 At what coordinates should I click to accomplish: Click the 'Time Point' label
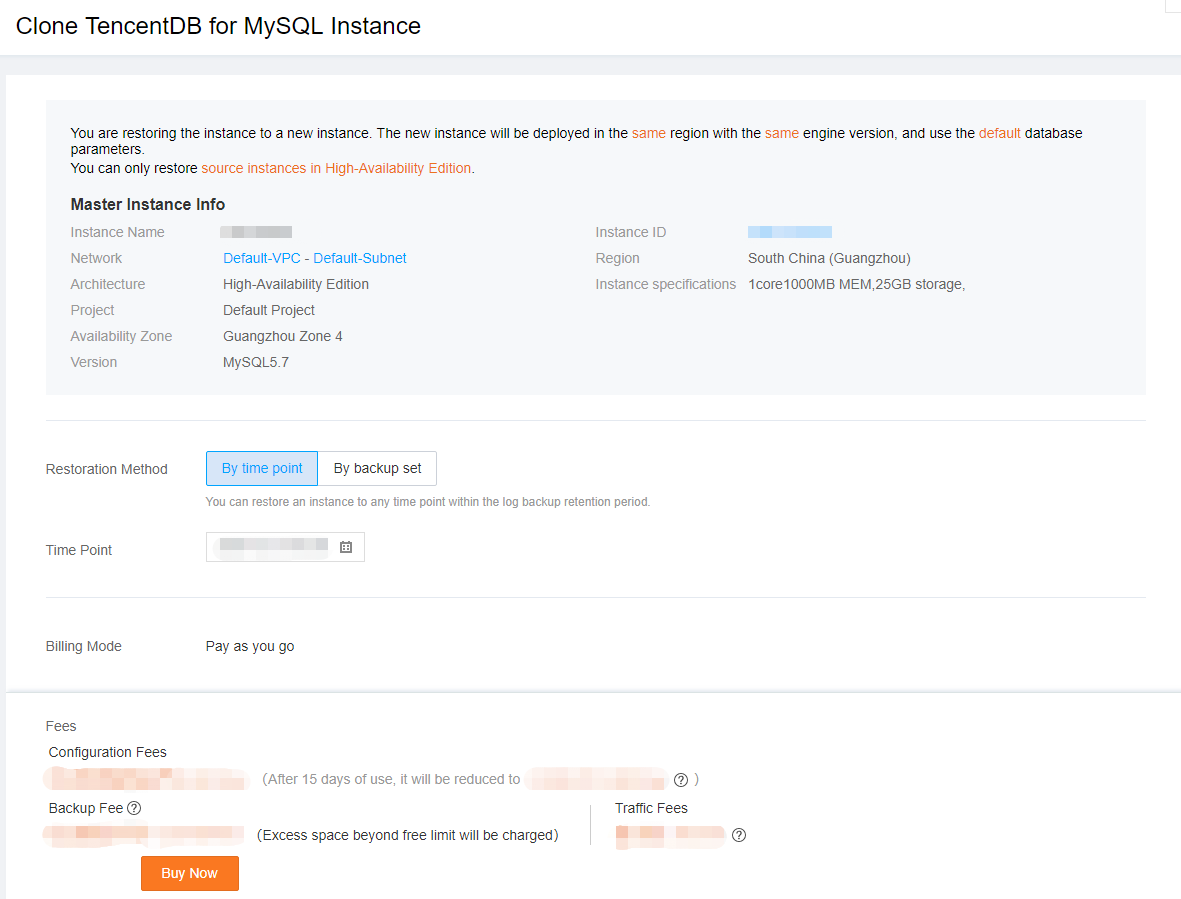point(79,550)
